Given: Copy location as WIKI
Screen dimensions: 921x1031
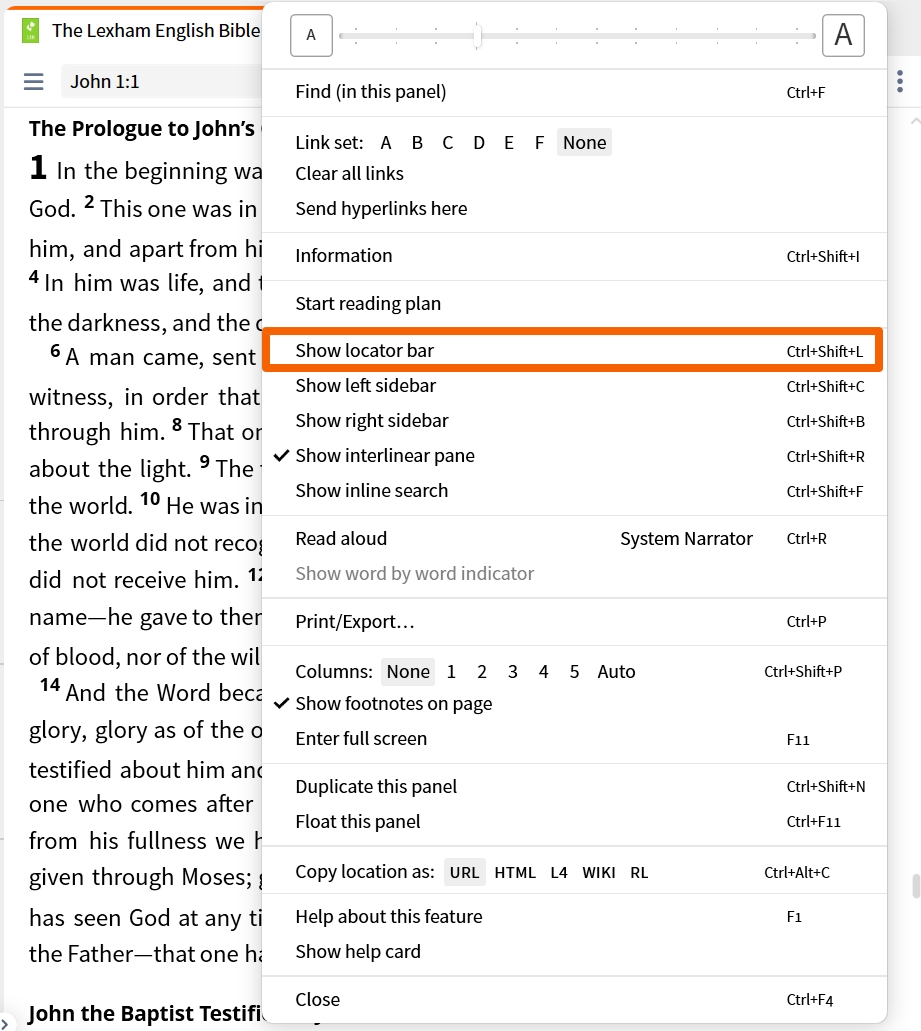Looking at the screenshot, I should (x=599, y=873).
